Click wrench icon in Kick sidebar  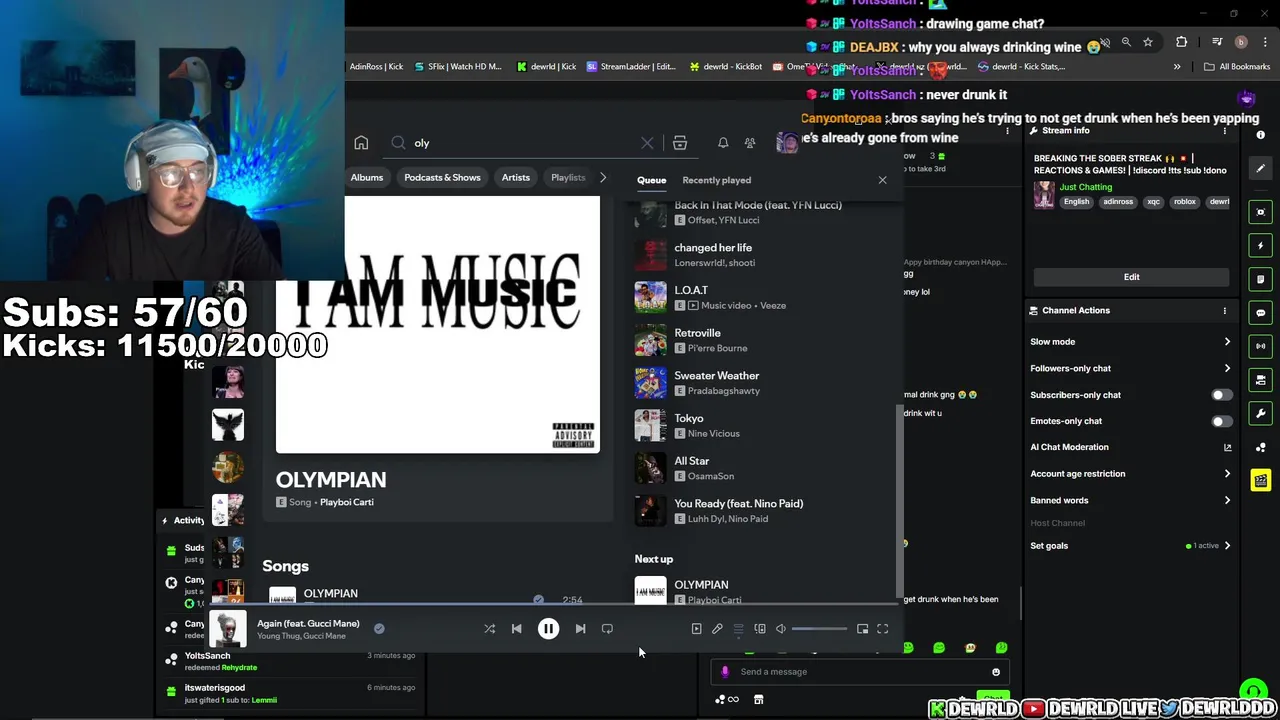1261,413
